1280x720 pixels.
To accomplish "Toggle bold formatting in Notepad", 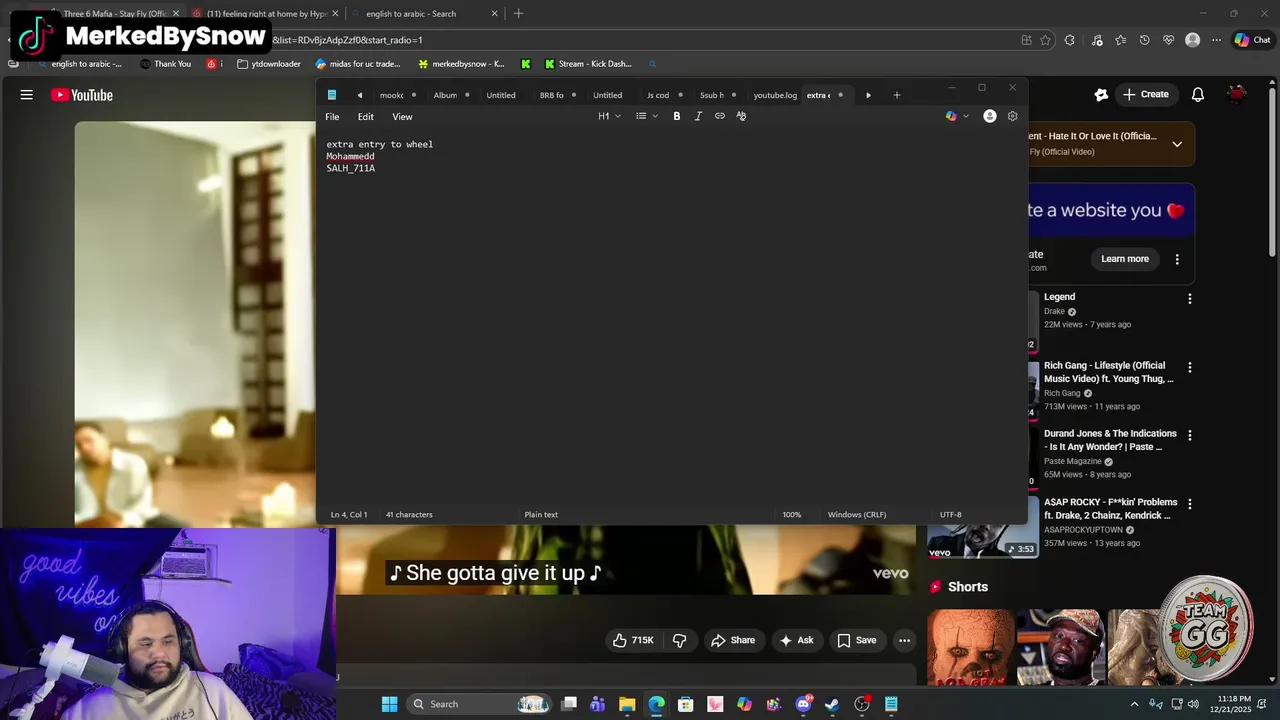I will (x=676, y=116).
